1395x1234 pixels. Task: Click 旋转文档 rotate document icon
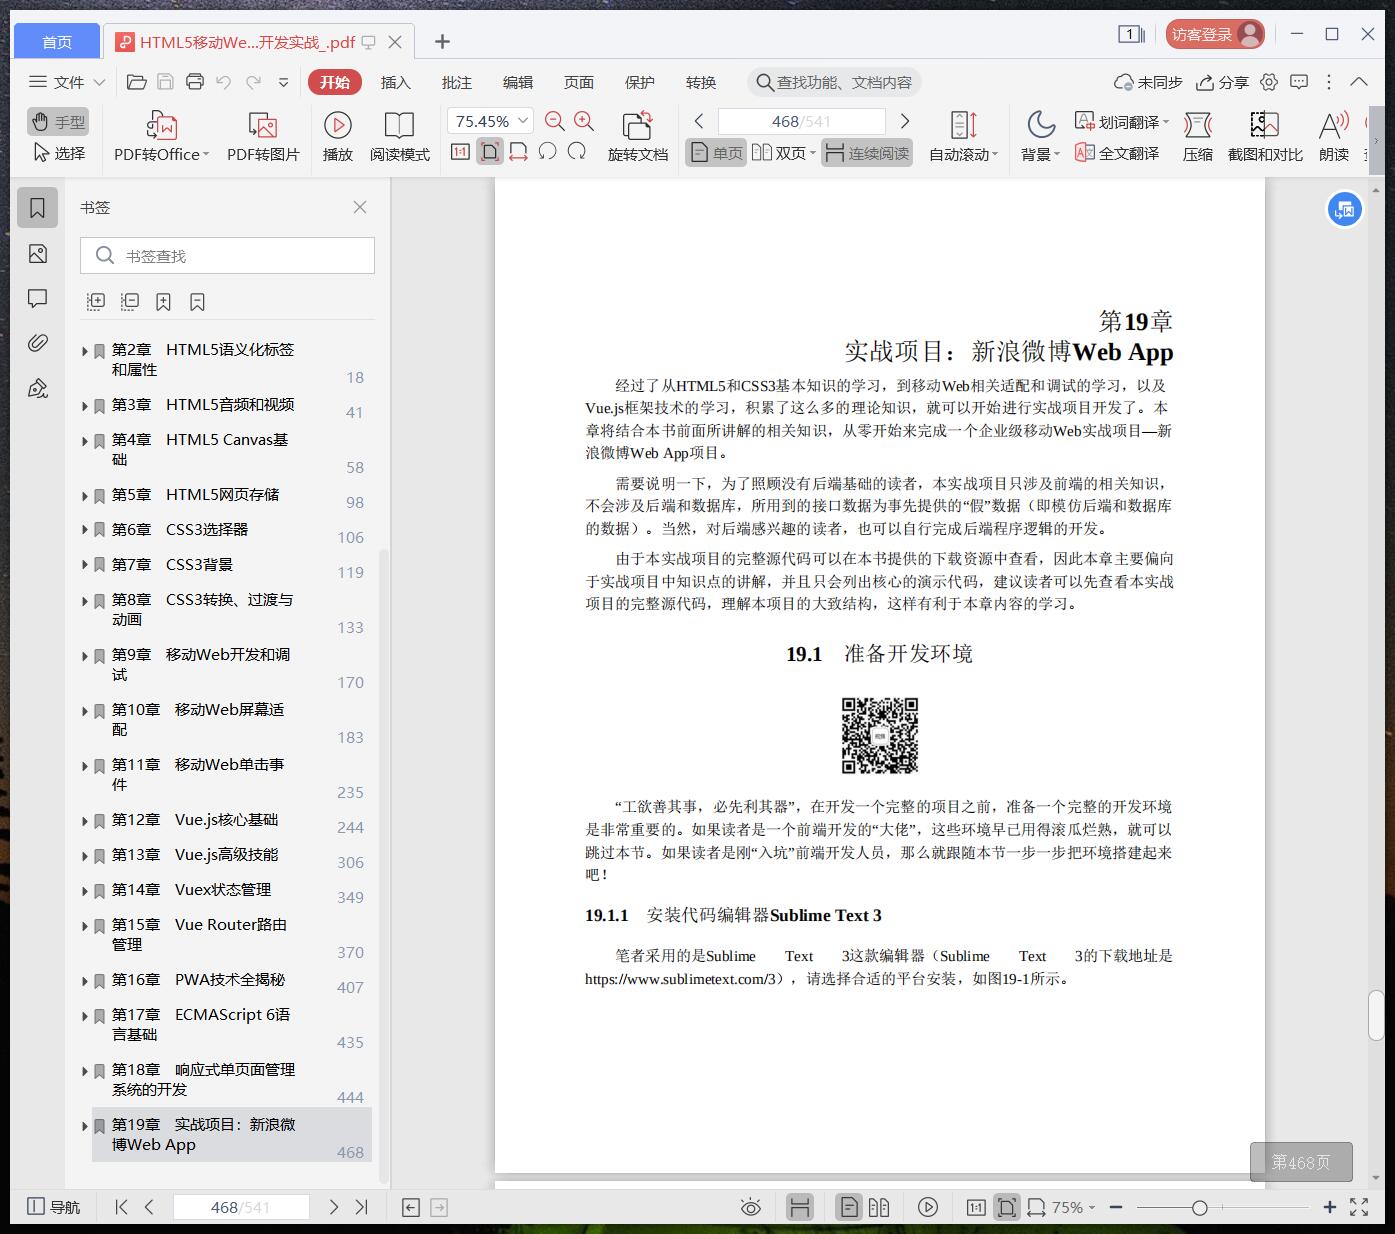click(x=637, y=137)
